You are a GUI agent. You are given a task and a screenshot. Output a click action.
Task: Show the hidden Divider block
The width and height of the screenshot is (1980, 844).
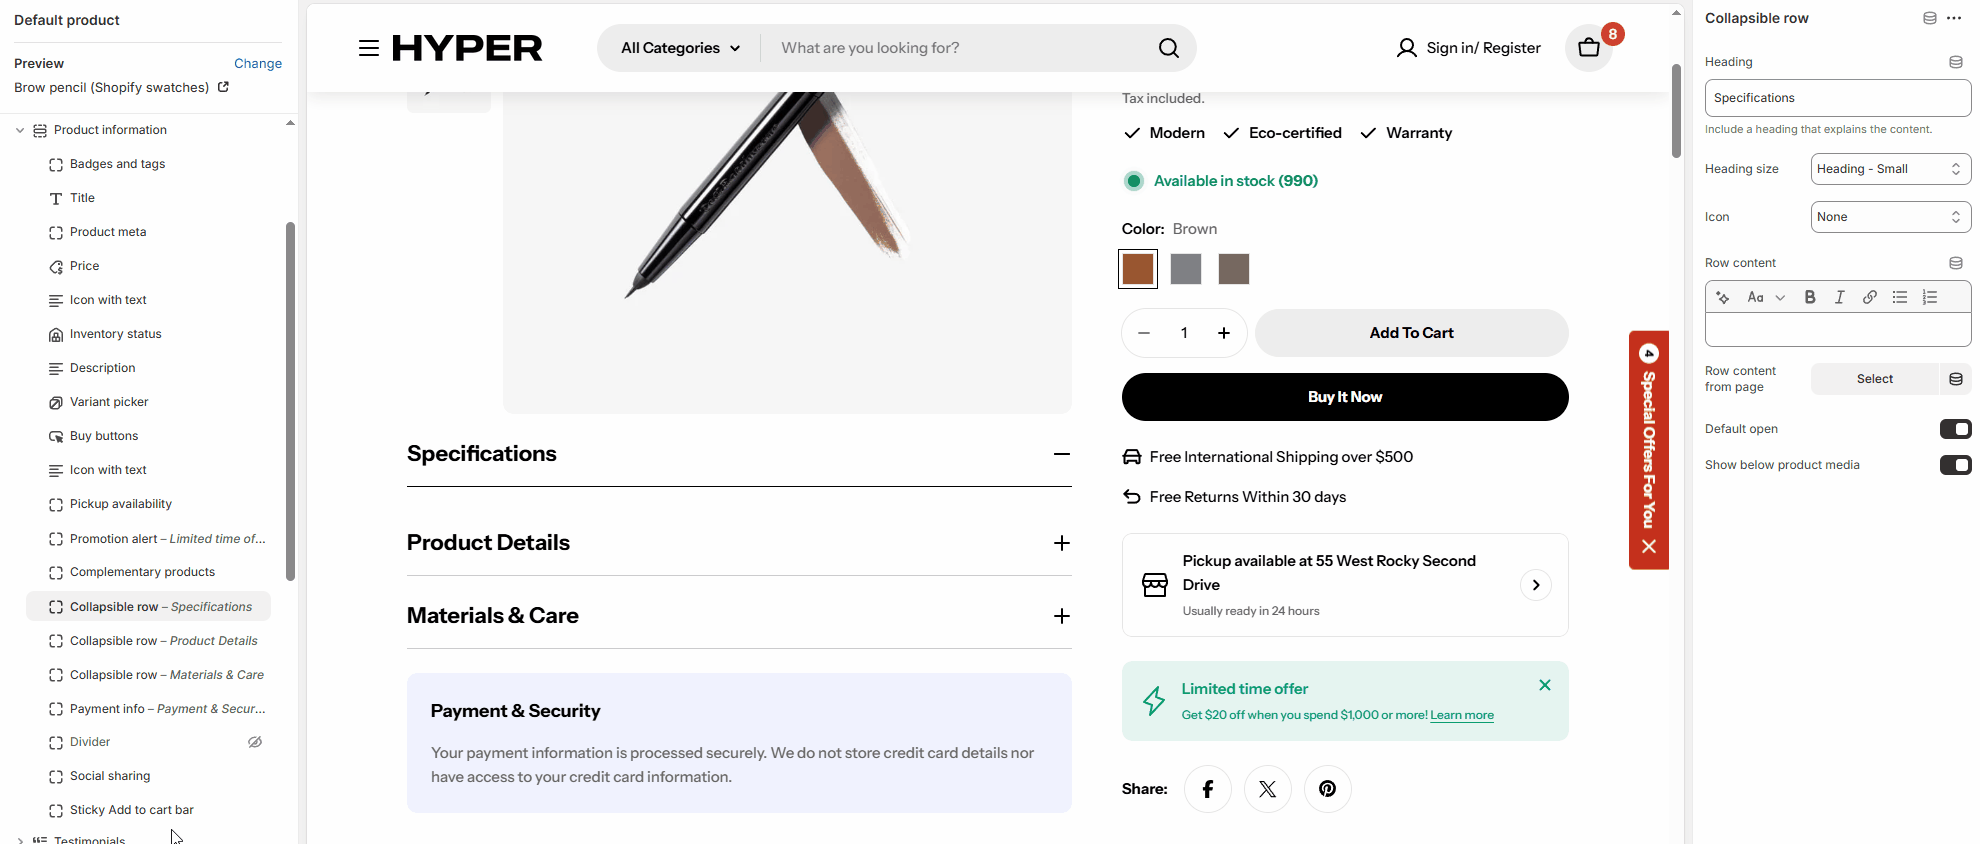coord(255,742)
